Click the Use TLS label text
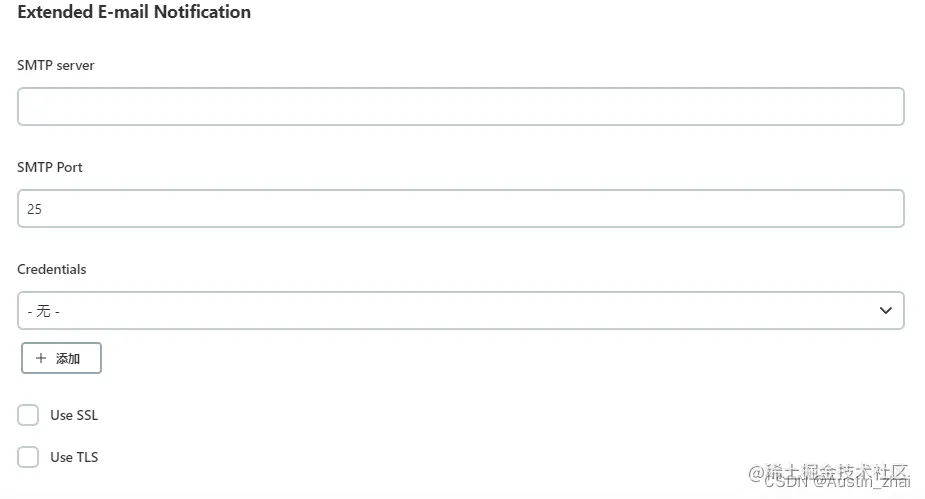The height and width of the screenshot is (499, 925). tap(74, 457)
